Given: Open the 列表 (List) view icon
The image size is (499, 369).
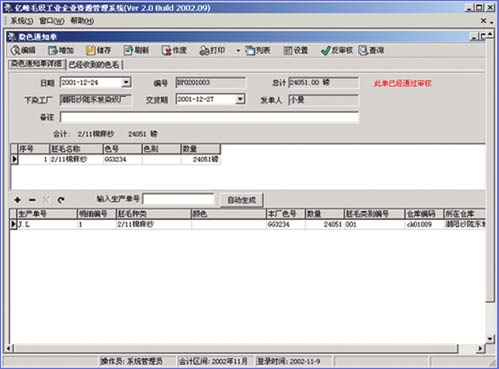Looking at the screenshot, I should click(250, 50).
